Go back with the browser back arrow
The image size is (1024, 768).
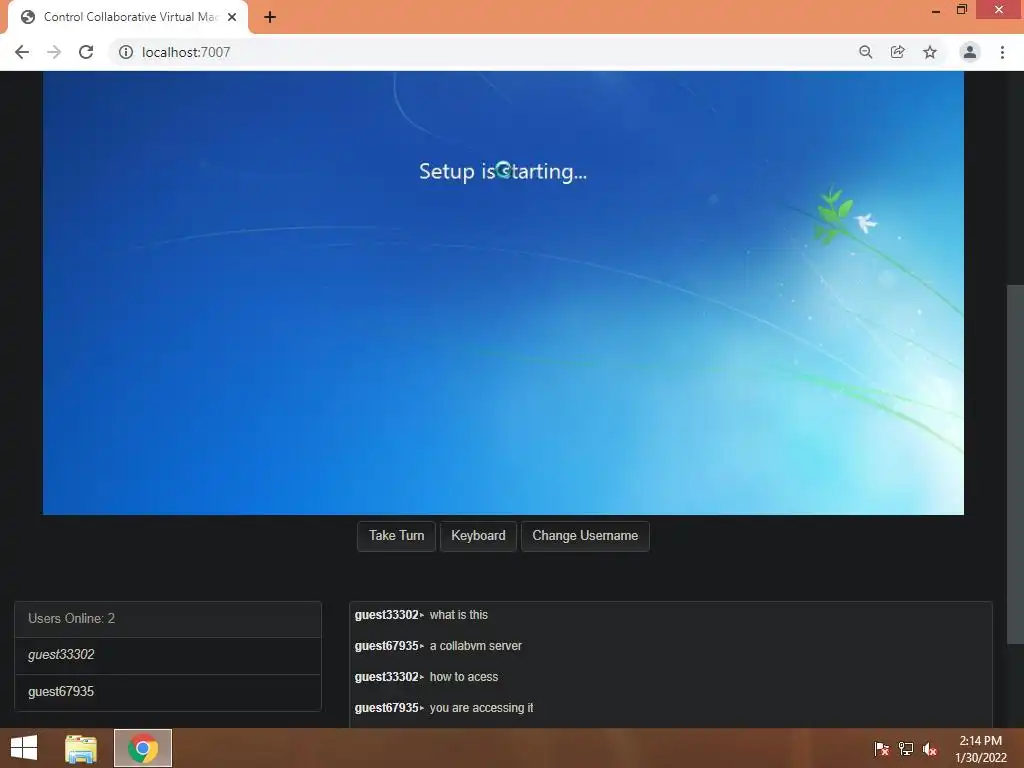pyautogui.click(x=22, y=52)
